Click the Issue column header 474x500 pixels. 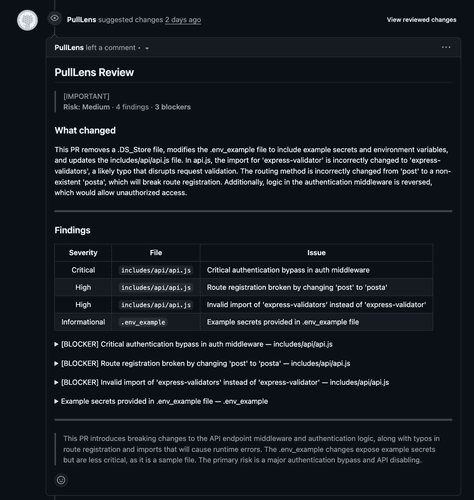pyautogui.click(x=316, y=253)
